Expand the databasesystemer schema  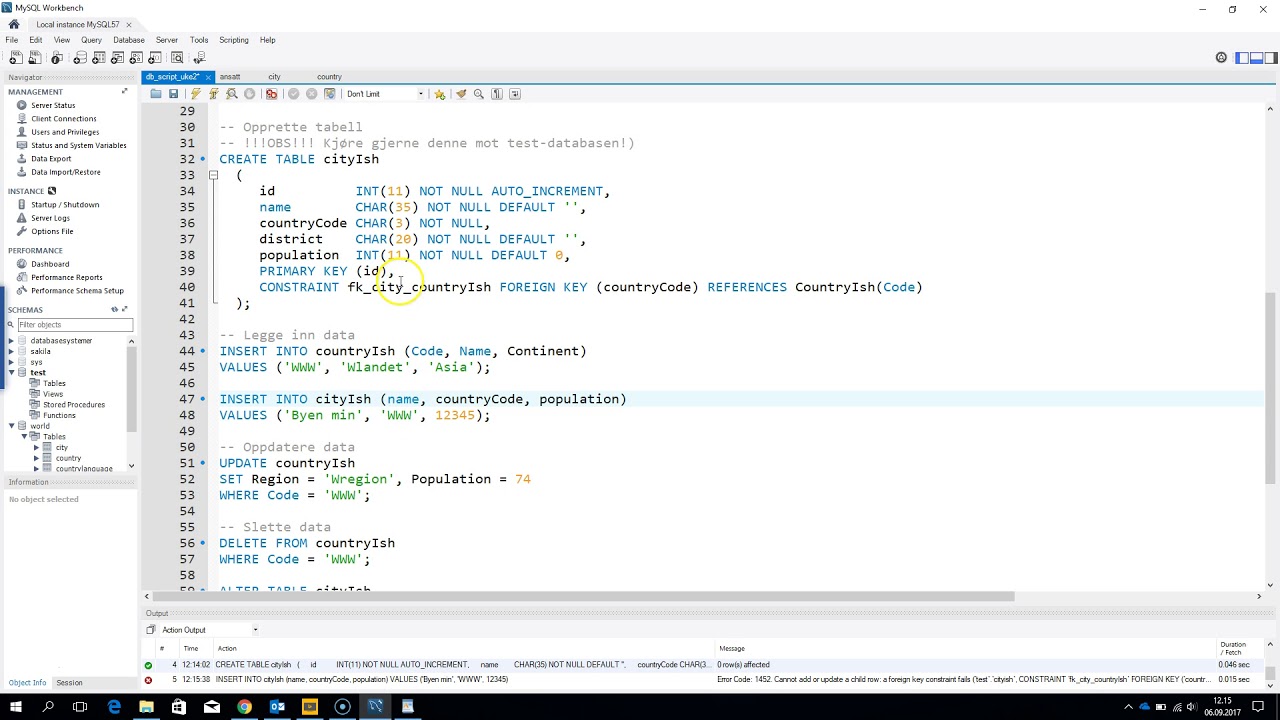click(11, 341)
